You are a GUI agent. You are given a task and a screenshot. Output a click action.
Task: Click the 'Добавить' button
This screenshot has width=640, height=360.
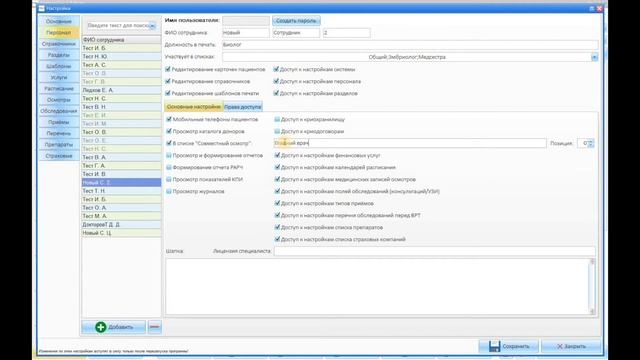pyautogui.click(x=113, y=327)
